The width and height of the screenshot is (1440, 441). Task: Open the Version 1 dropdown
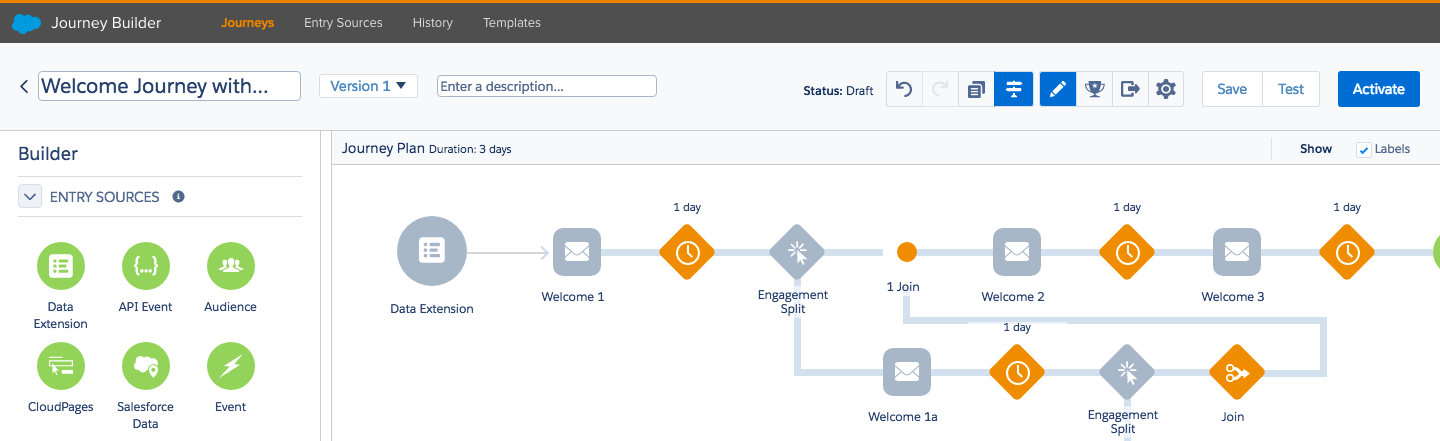(368, 86)
